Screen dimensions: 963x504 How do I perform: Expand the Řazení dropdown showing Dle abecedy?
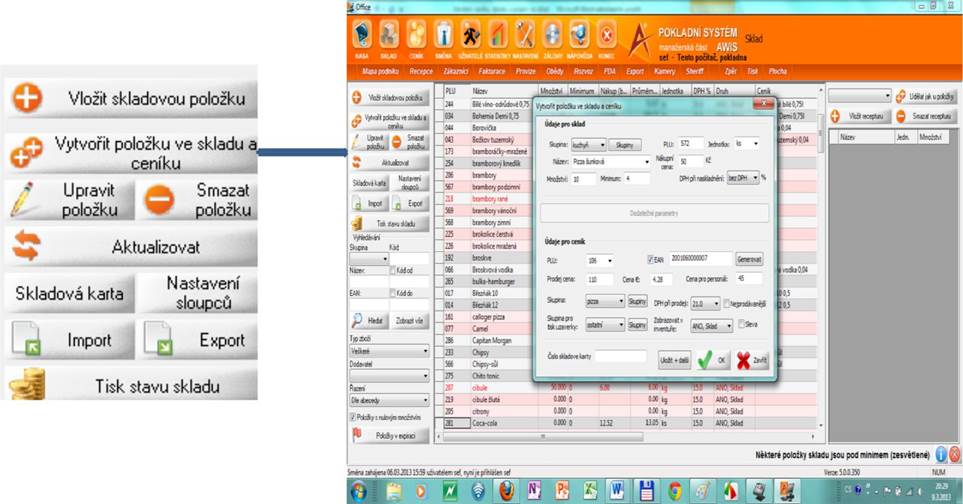click(426, 400)
